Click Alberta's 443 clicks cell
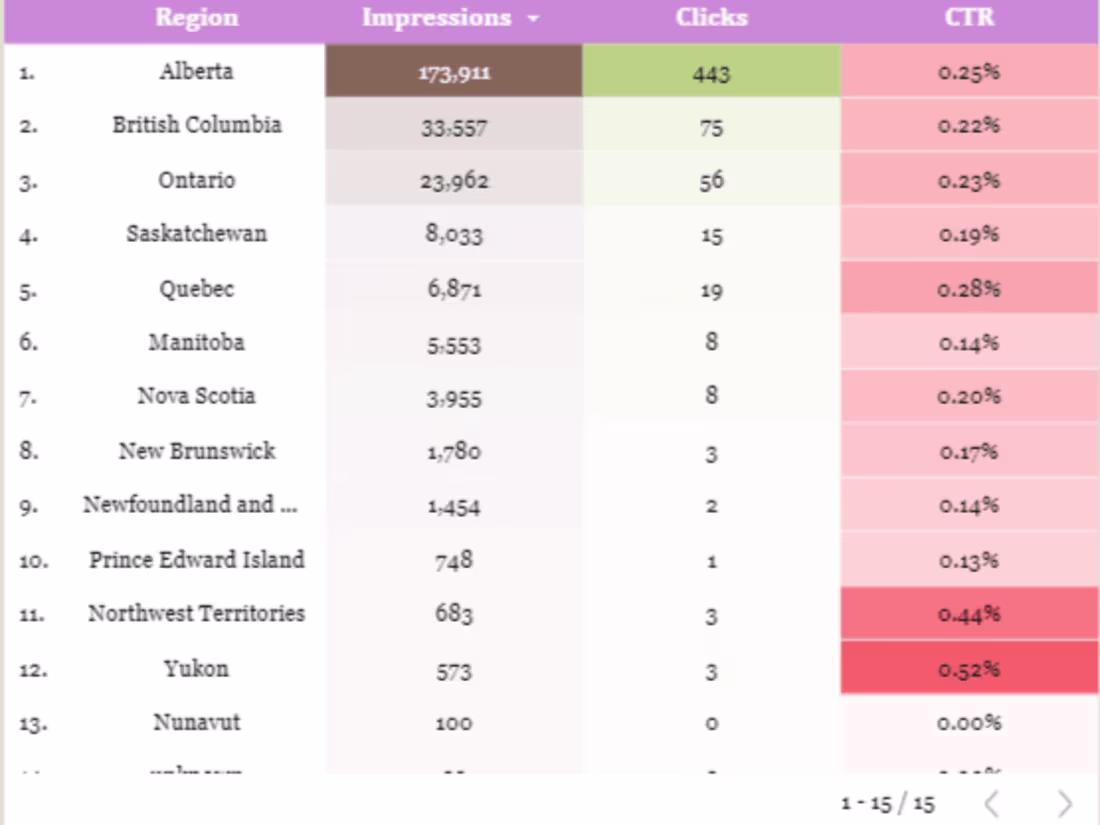 (711, 72)
